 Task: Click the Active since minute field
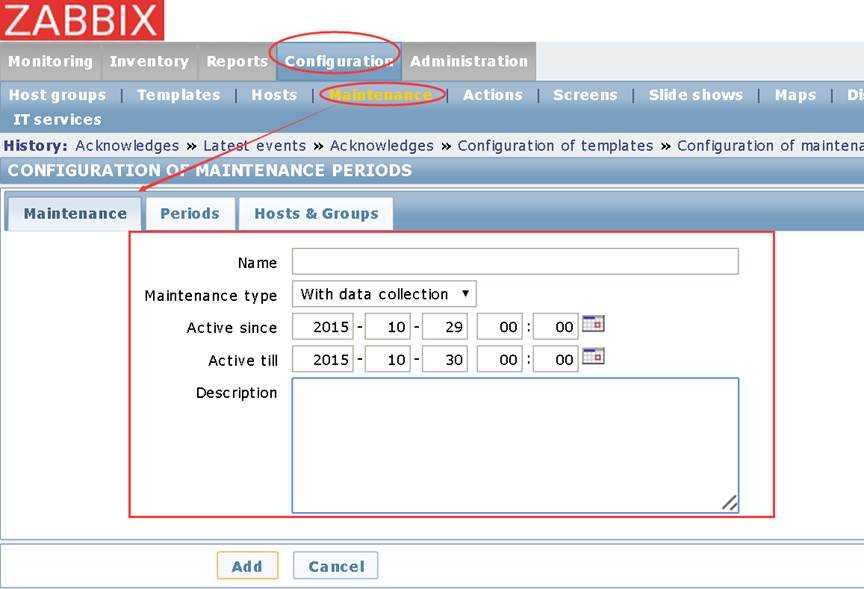point(555,327)
